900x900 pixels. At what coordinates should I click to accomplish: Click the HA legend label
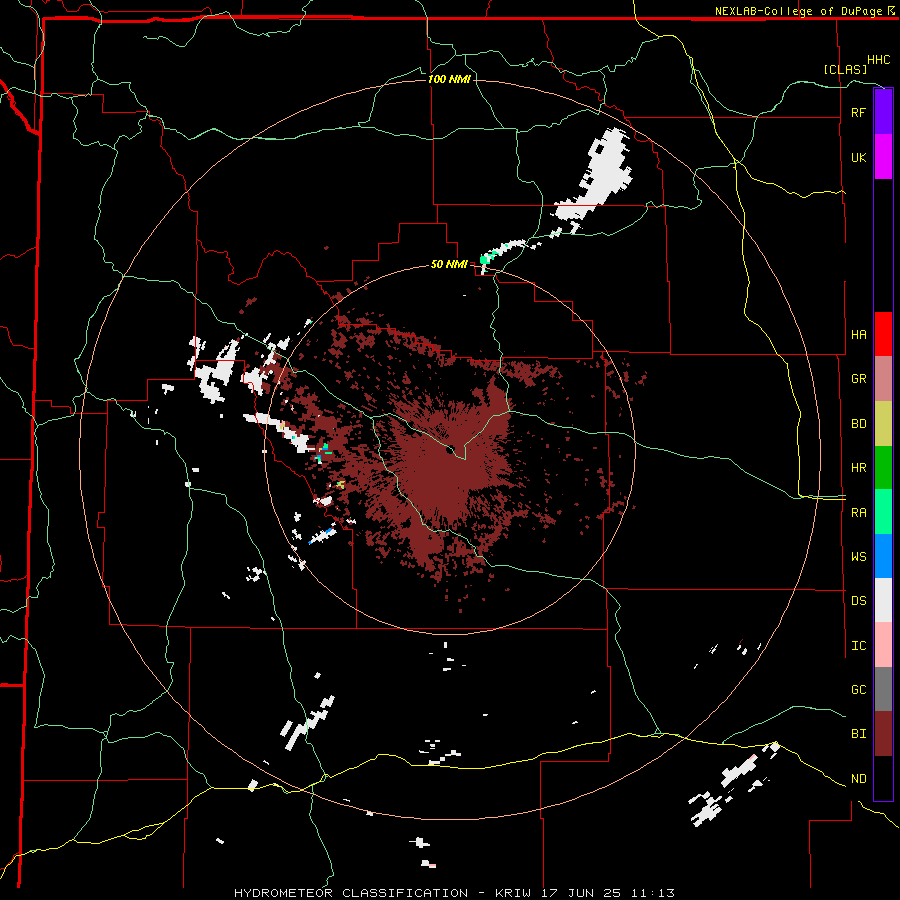coord(858,335)
